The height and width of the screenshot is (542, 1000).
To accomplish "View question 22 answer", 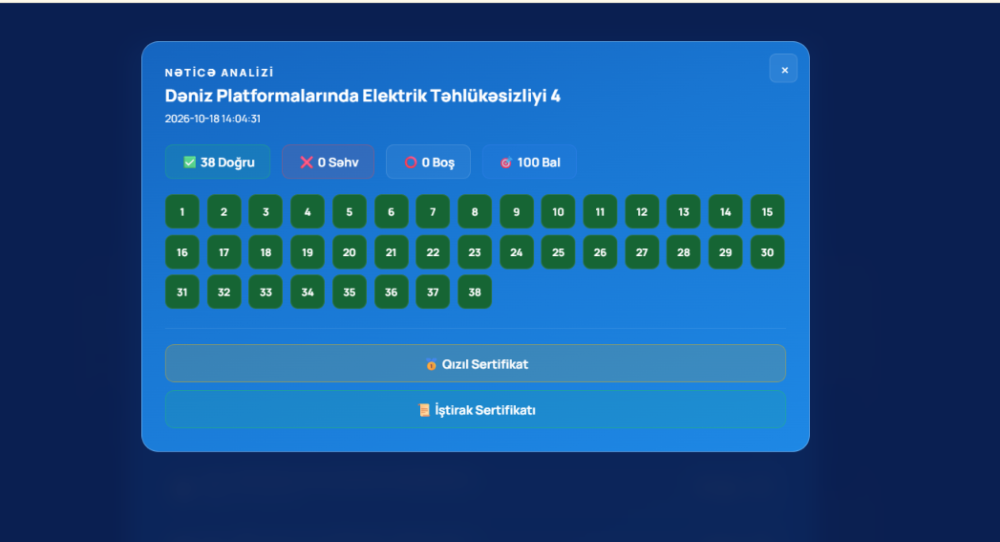I will click(x=433, y=253).
